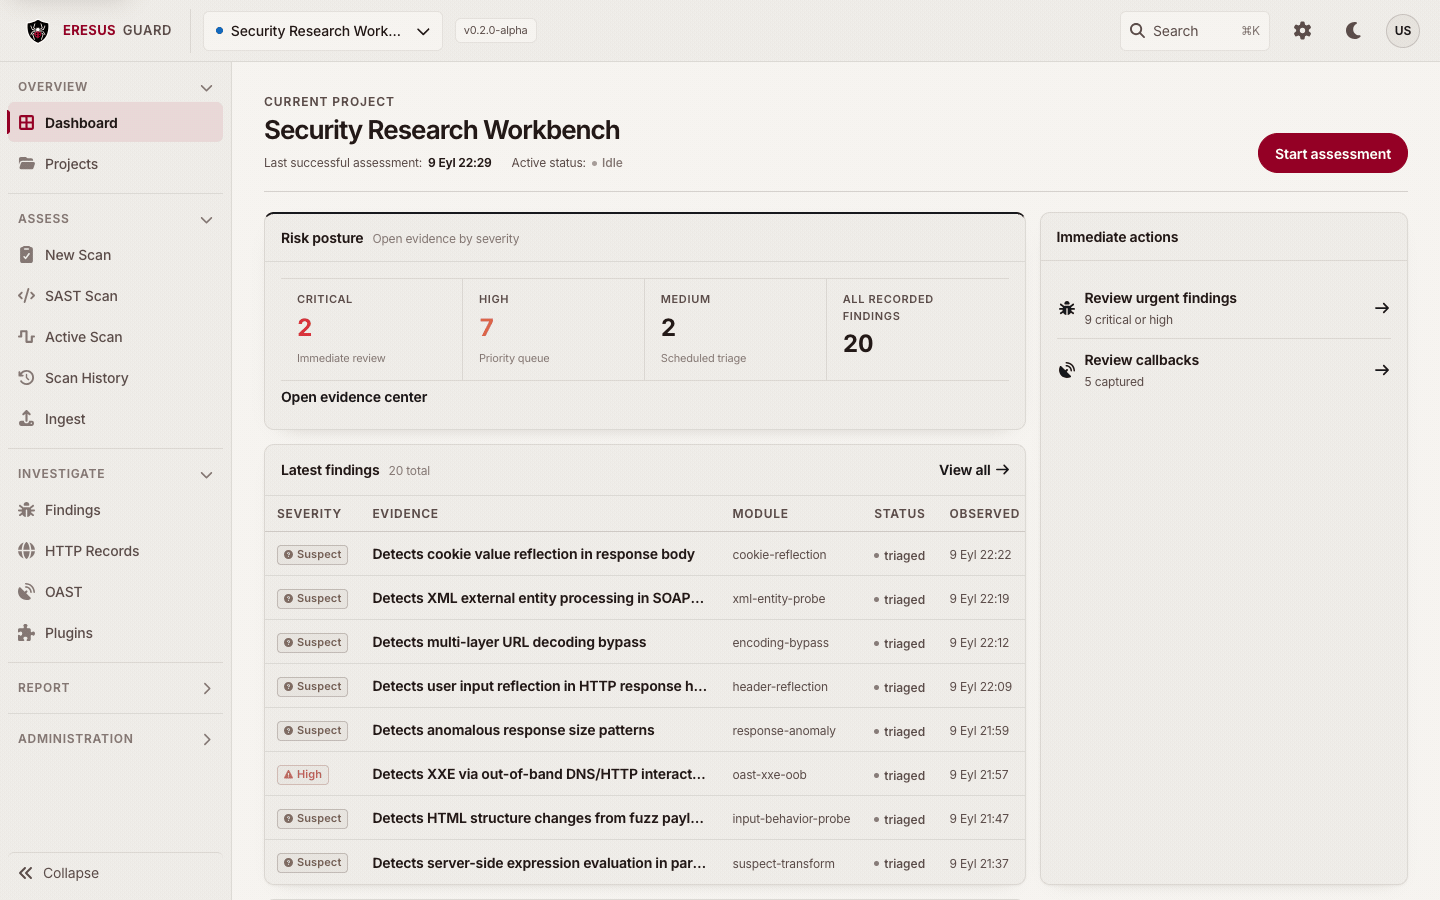The width and height of the screenshot is (1440, 900).
Task: Open XML external entity processing finding
Action: (538, 598)
